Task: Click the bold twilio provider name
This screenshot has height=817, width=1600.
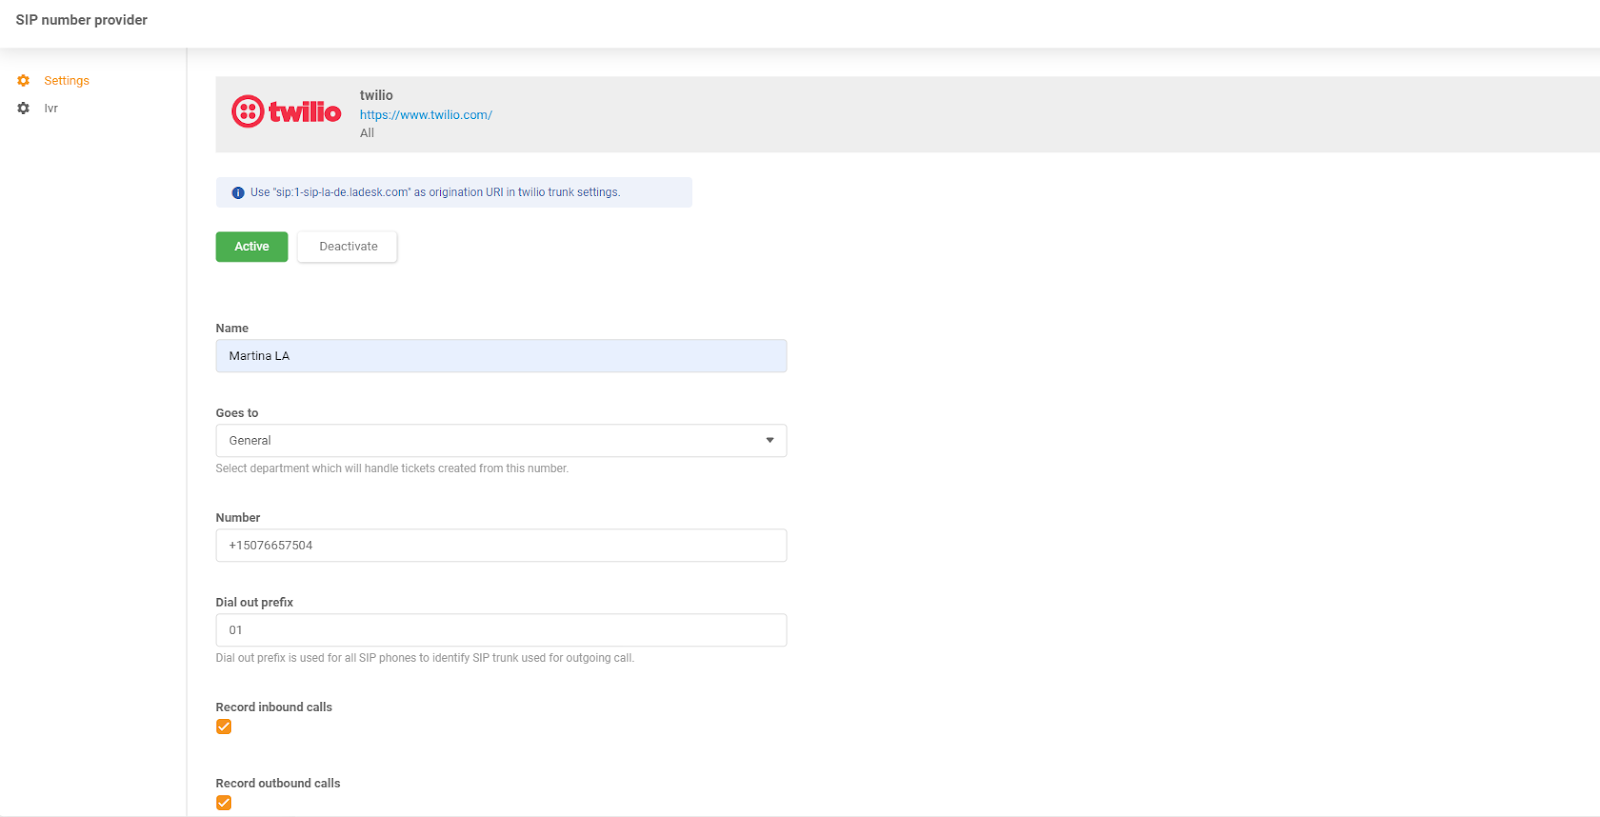Action: (x=376, y=95)
